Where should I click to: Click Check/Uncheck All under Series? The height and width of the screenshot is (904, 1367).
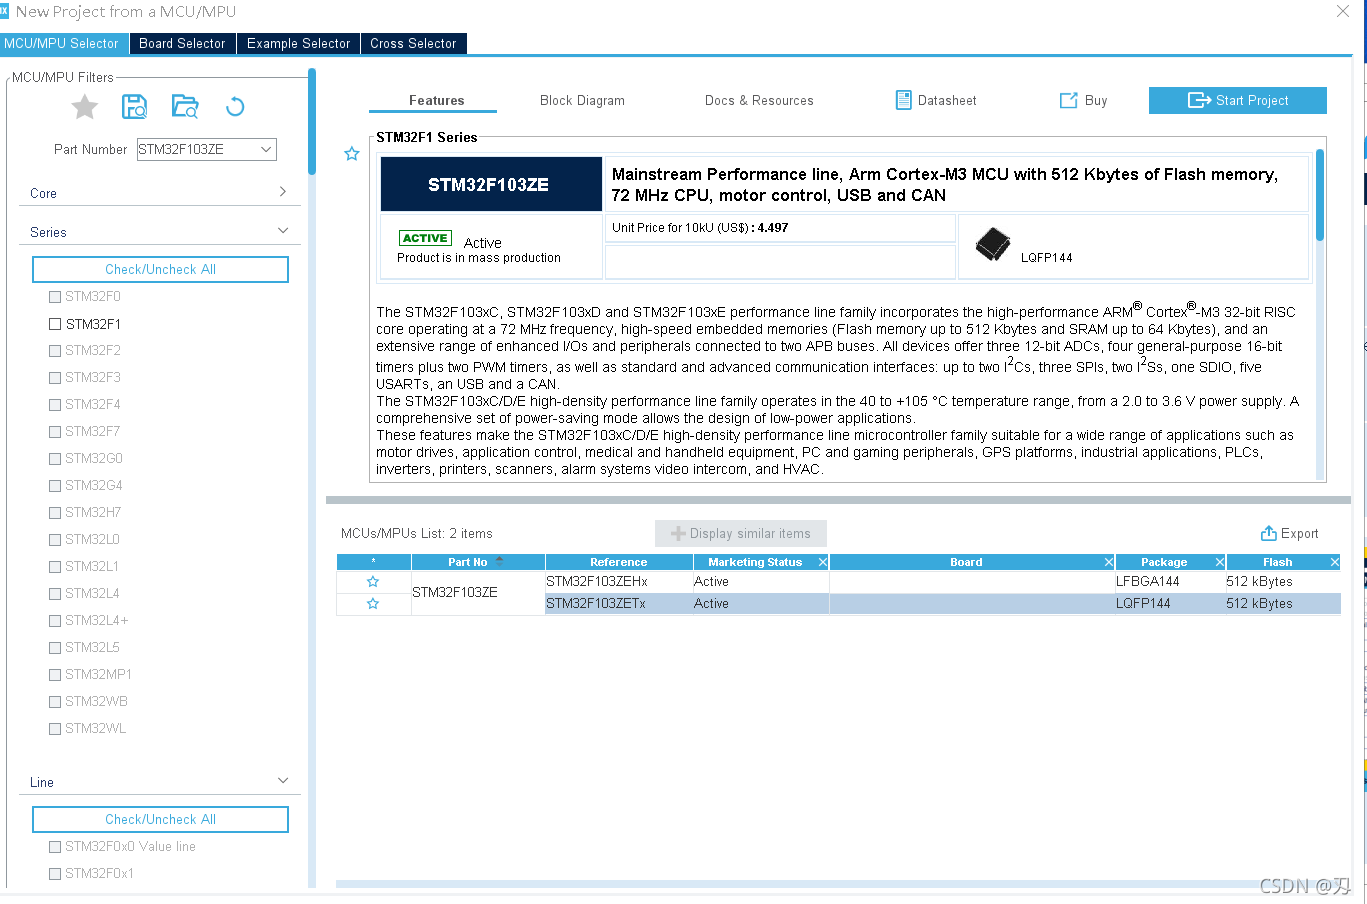pyautogui.click(x=160, y=269)
